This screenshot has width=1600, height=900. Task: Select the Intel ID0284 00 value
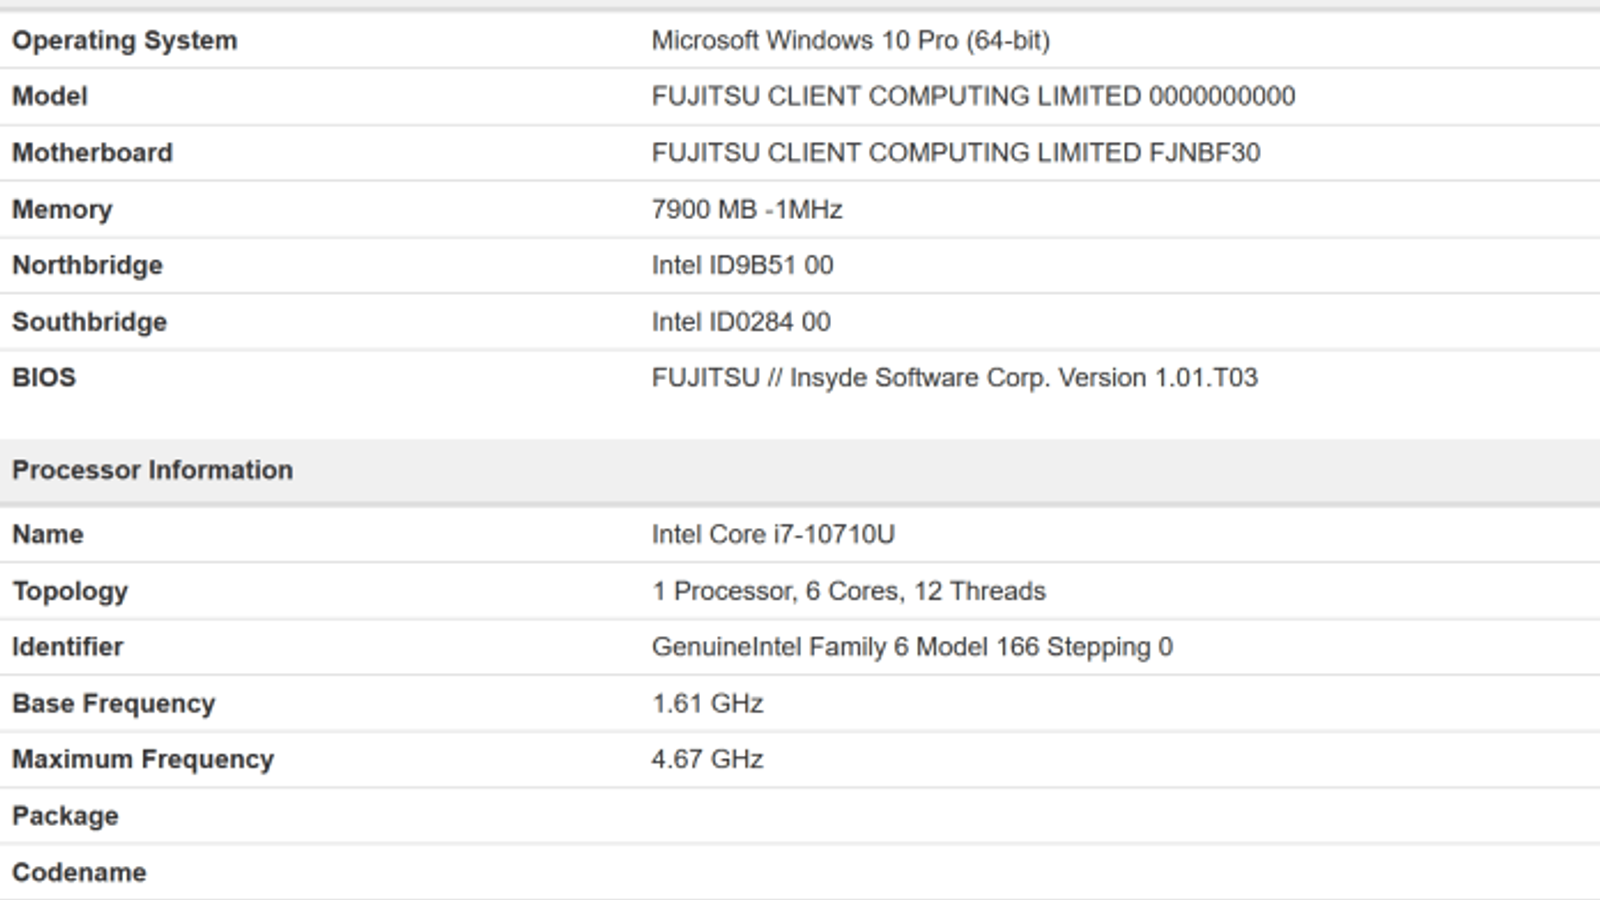coord(741,322)
